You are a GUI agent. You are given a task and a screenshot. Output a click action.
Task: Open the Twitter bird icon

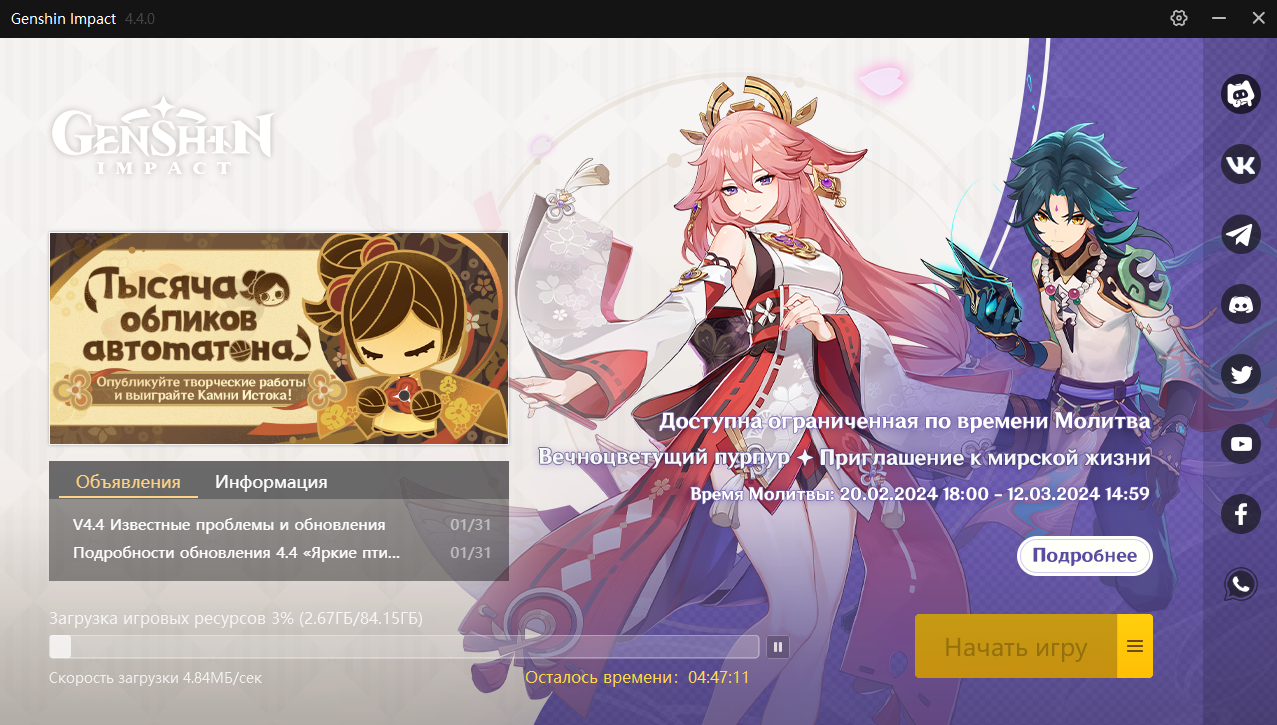pyautogui.click(x=1241, y=374)
